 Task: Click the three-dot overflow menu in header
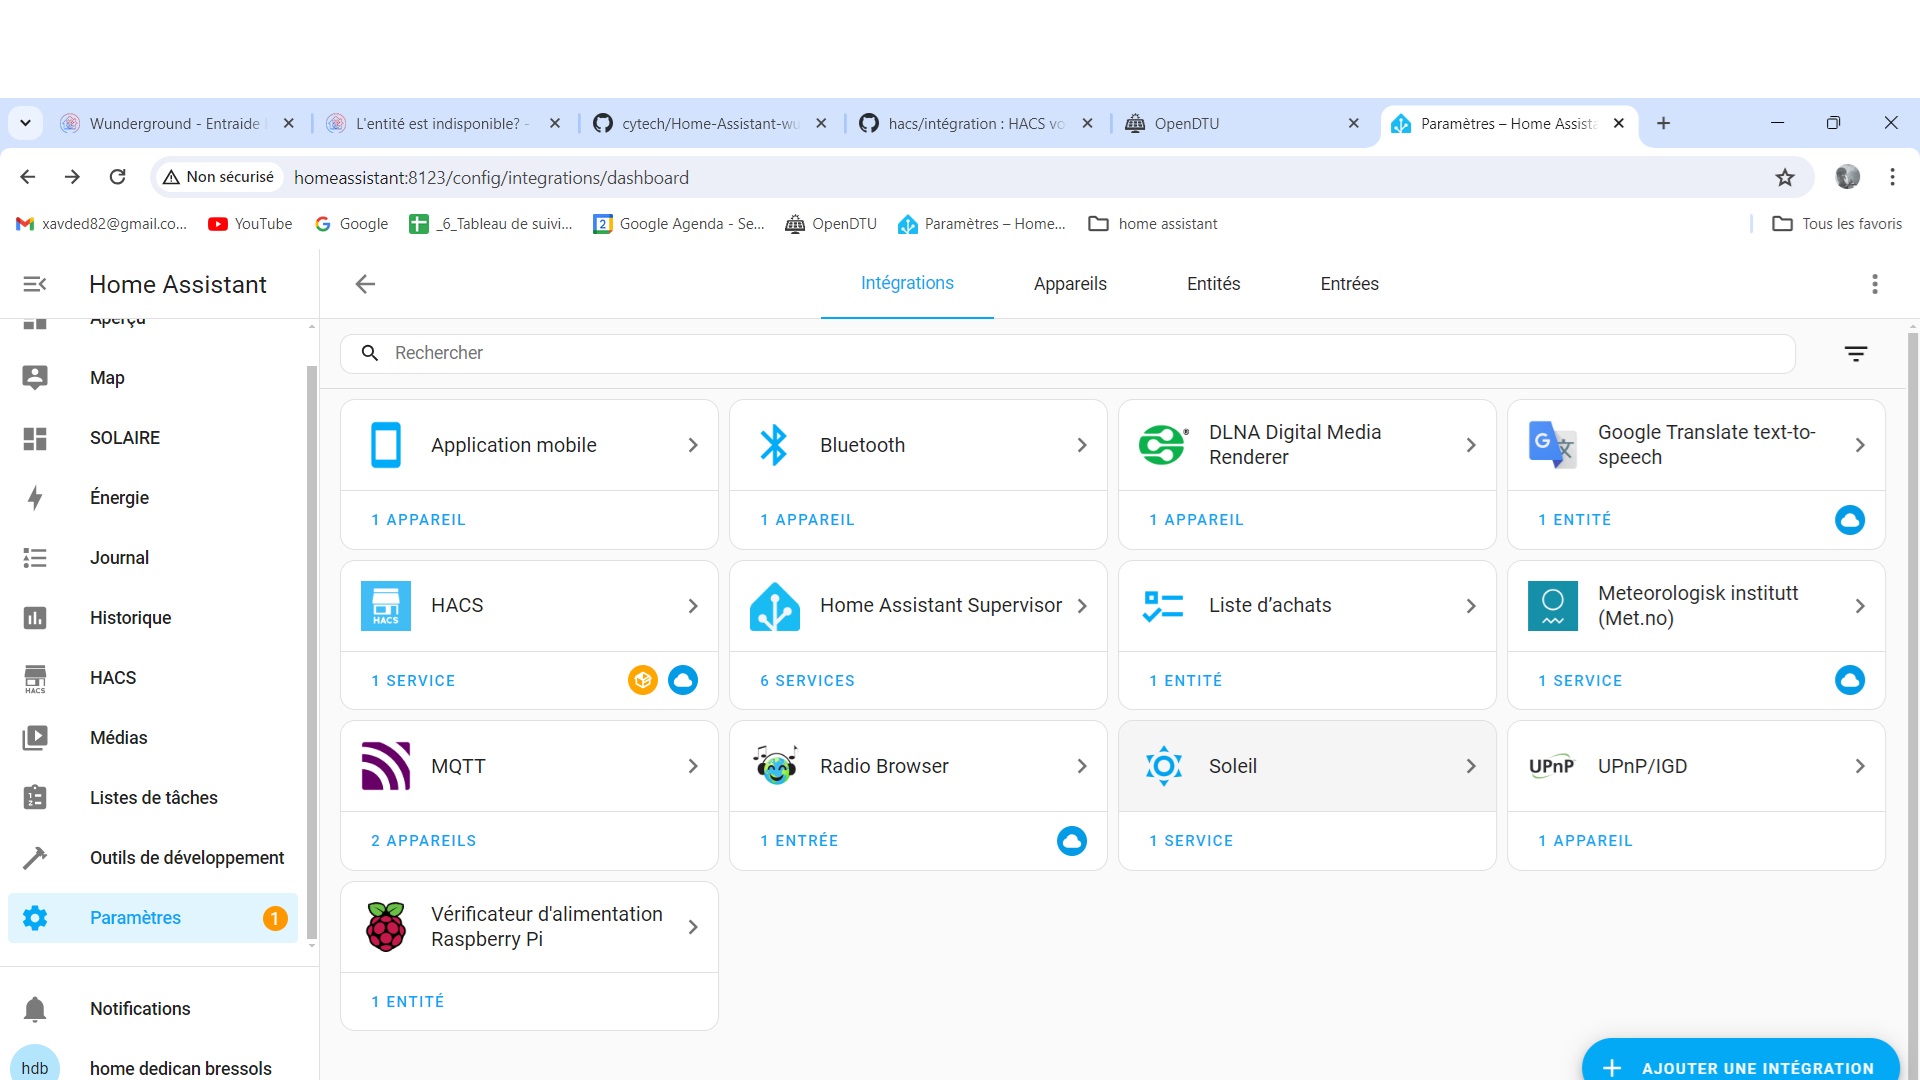tap(1874, 284)
